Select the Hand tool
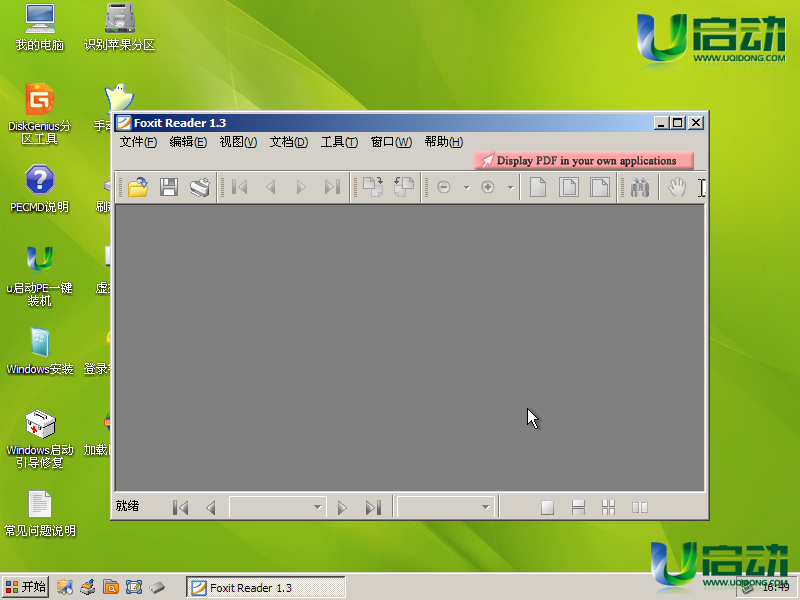This screenshot has width=800, height=600. coord(677,187)
